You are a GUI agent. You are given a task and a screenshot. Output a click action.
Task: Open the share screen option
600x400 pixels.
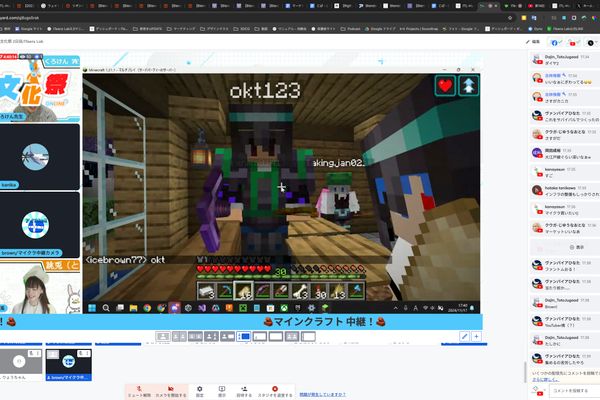point(222,391)
